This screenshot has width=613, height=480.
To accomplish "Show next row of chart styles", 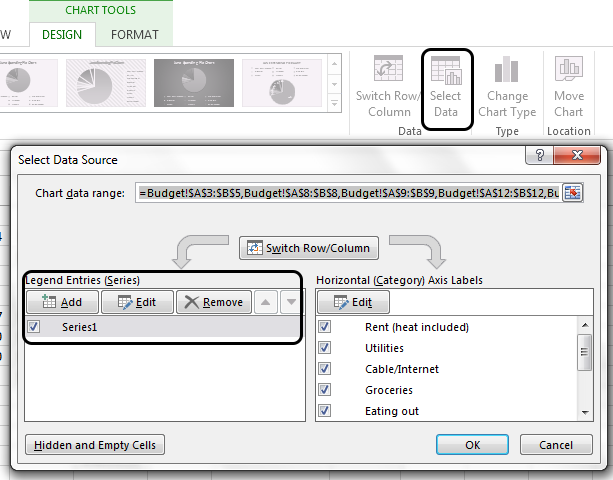I will pyautogui.click(x=335, y=84).
